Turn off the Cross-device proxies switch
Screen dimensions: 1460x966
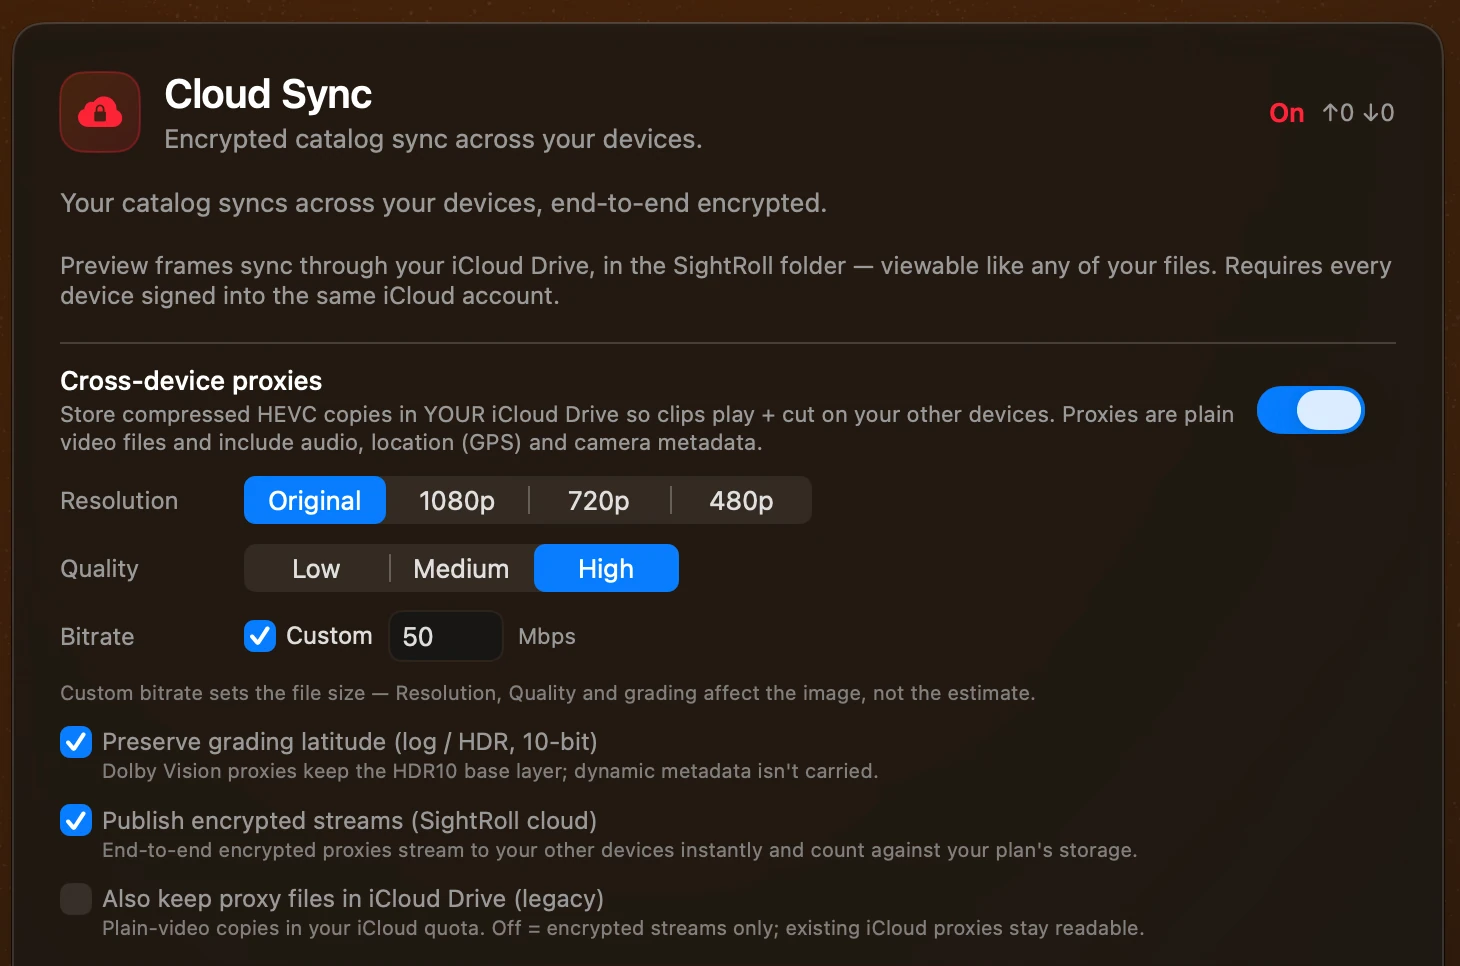pyautogui.click(x=1310, y=410)
